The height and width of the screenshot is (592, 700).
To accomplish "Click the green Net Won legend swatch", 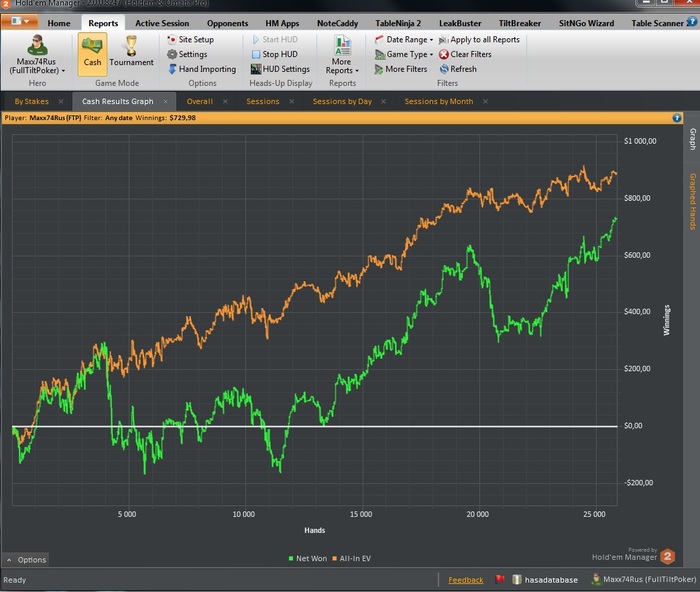I will [x=291, y=559].
